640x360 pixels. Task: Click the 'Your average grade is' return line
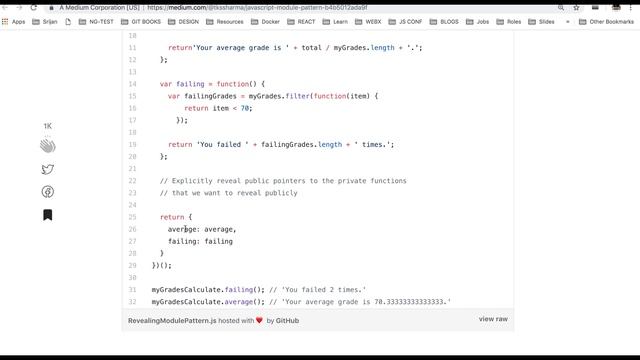coord(295,48)
